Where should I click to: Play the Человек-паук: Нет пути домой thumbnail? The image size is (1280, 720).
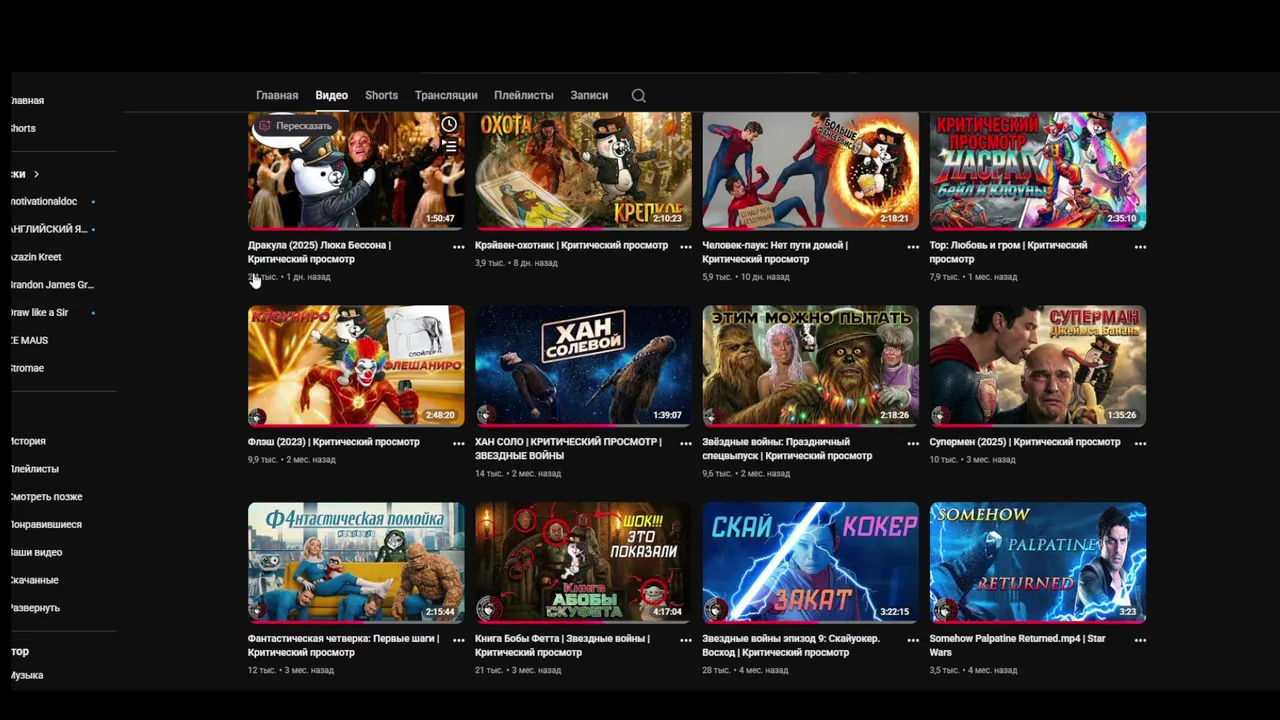tap(810, 171)
